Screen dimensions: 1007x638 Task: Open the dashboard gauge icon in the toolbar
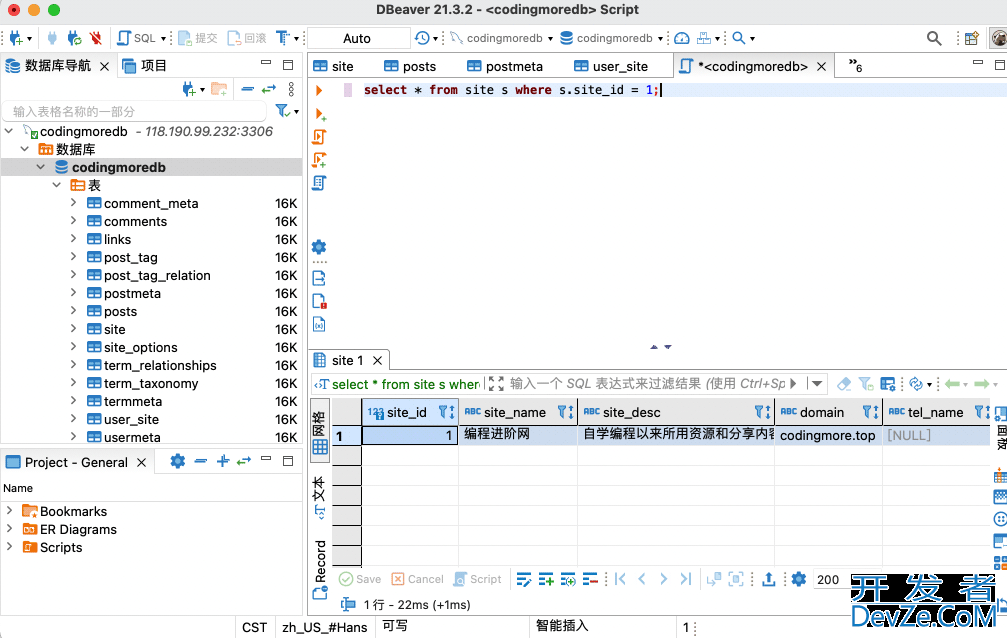682,38
